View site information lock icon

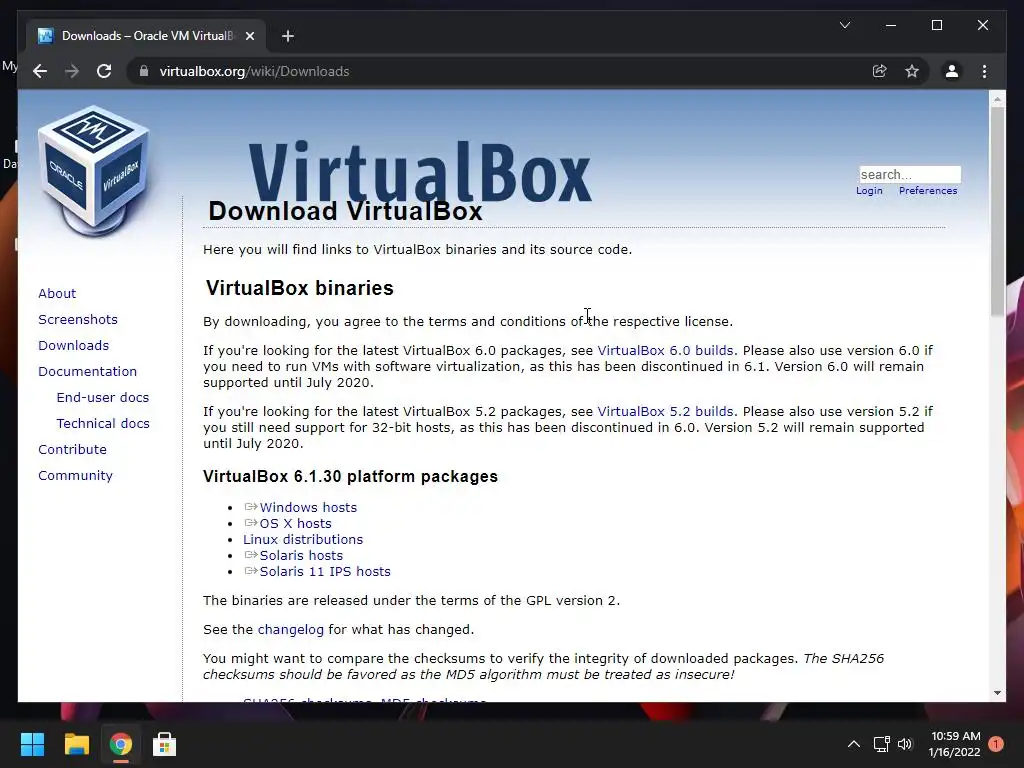pos(144,71)
